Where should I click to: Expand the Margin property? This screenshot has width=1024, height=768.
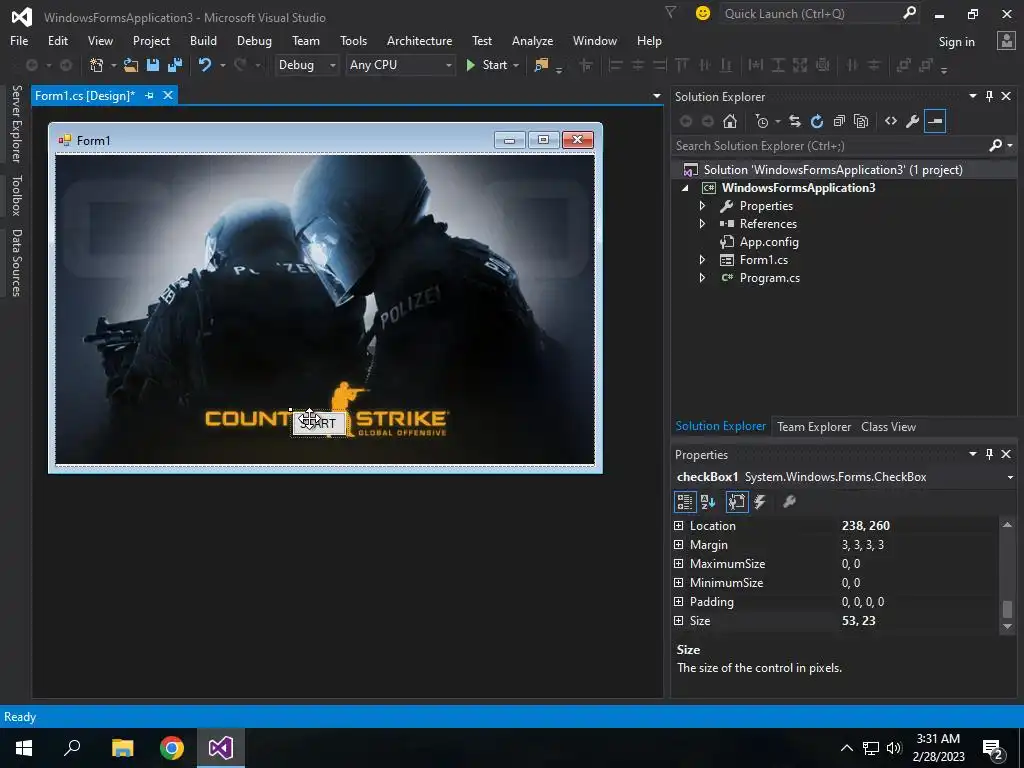679,545
